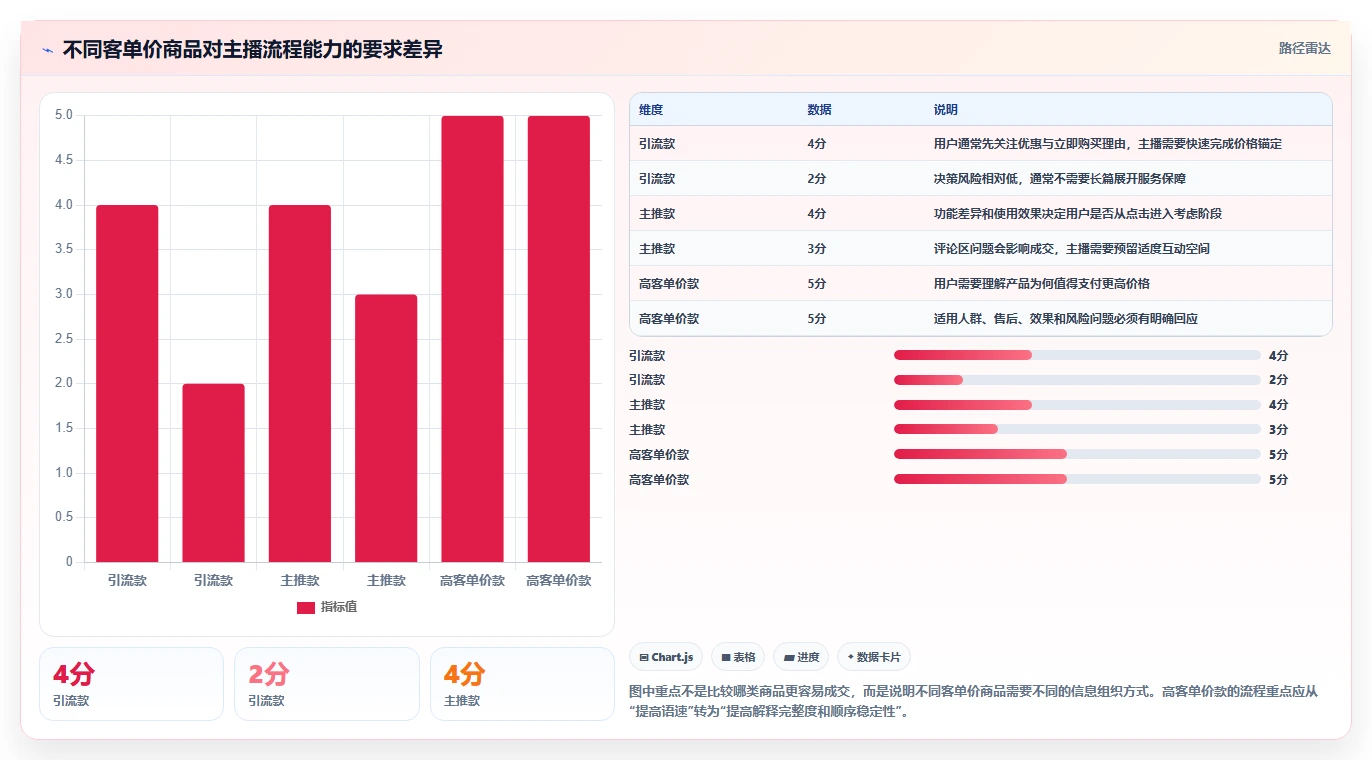Viewport: 1372px width, 760px height.
Task: Click the 引流款 4分 progress bar
Action: click(1077, 355)
